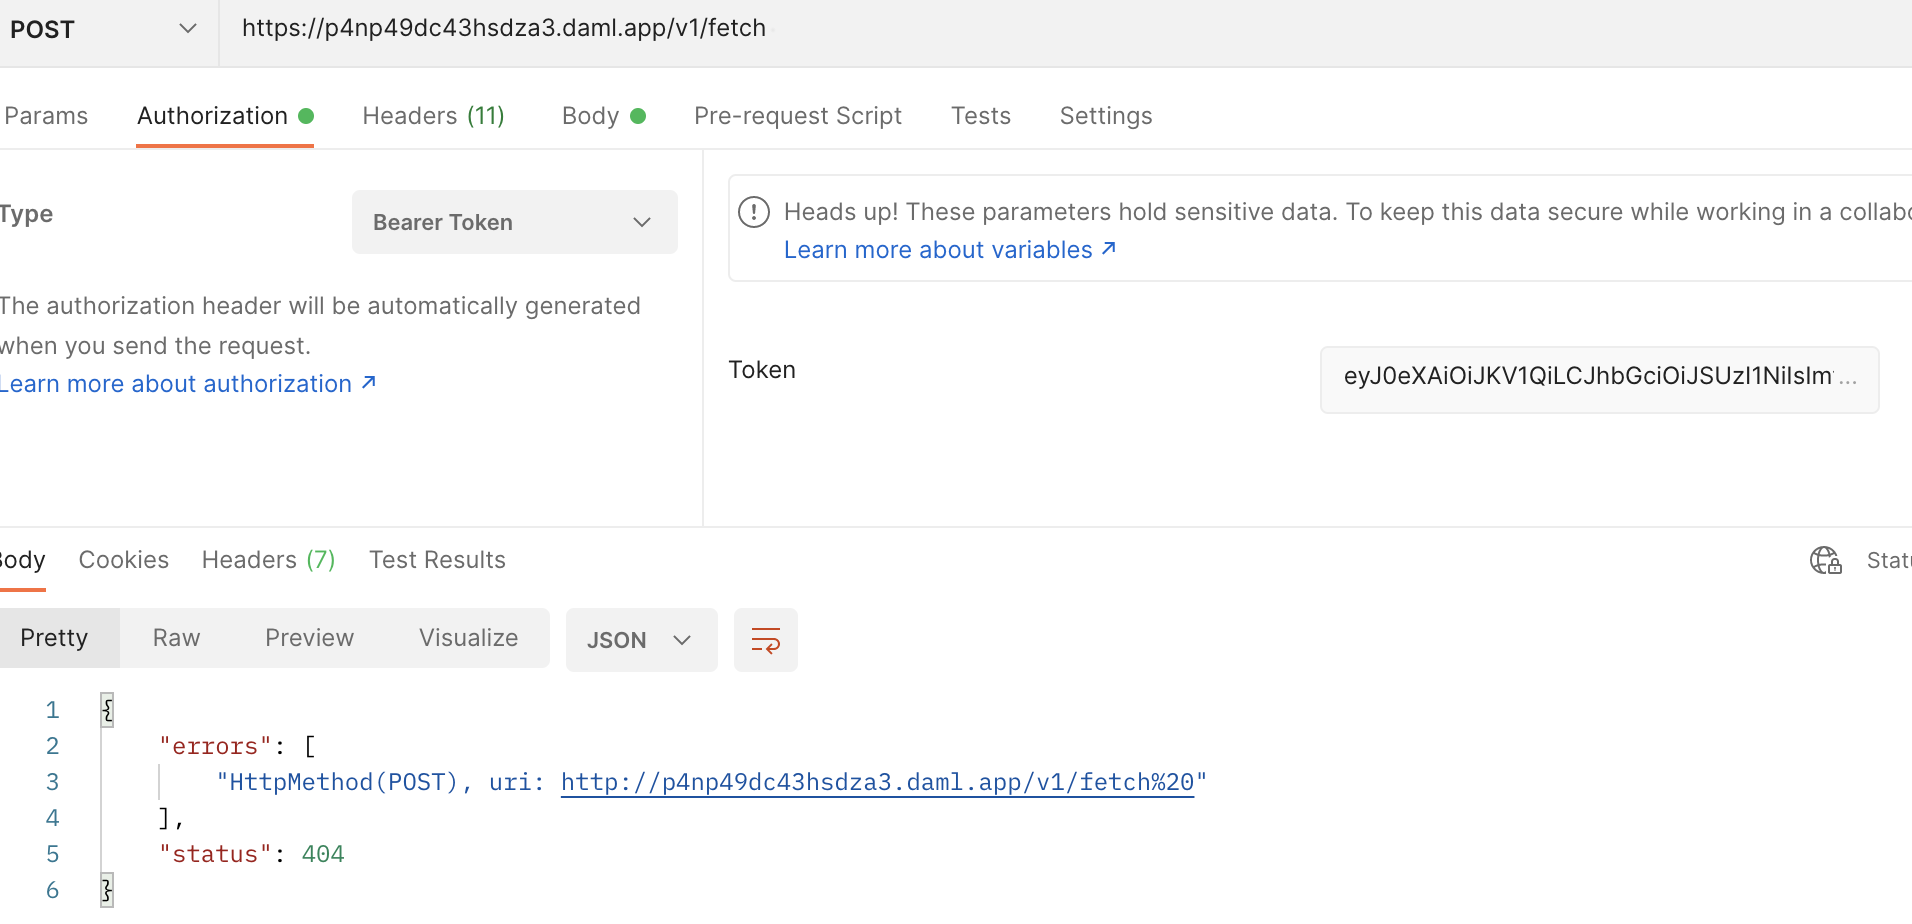The height and width of the screenshot is (924, 1912).
Task: Open the Headers (11) request tab
Action: pos(433,116)
